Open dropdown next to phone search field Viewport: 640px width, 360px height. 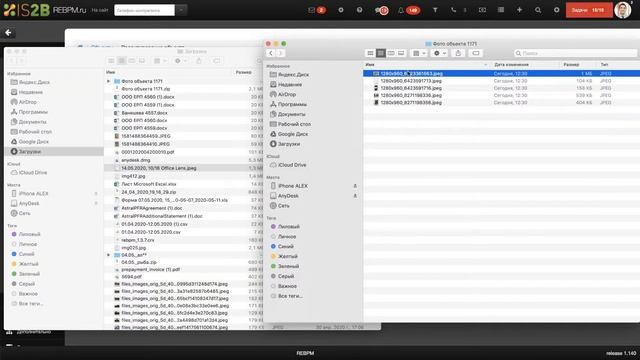tap(182, 10)
